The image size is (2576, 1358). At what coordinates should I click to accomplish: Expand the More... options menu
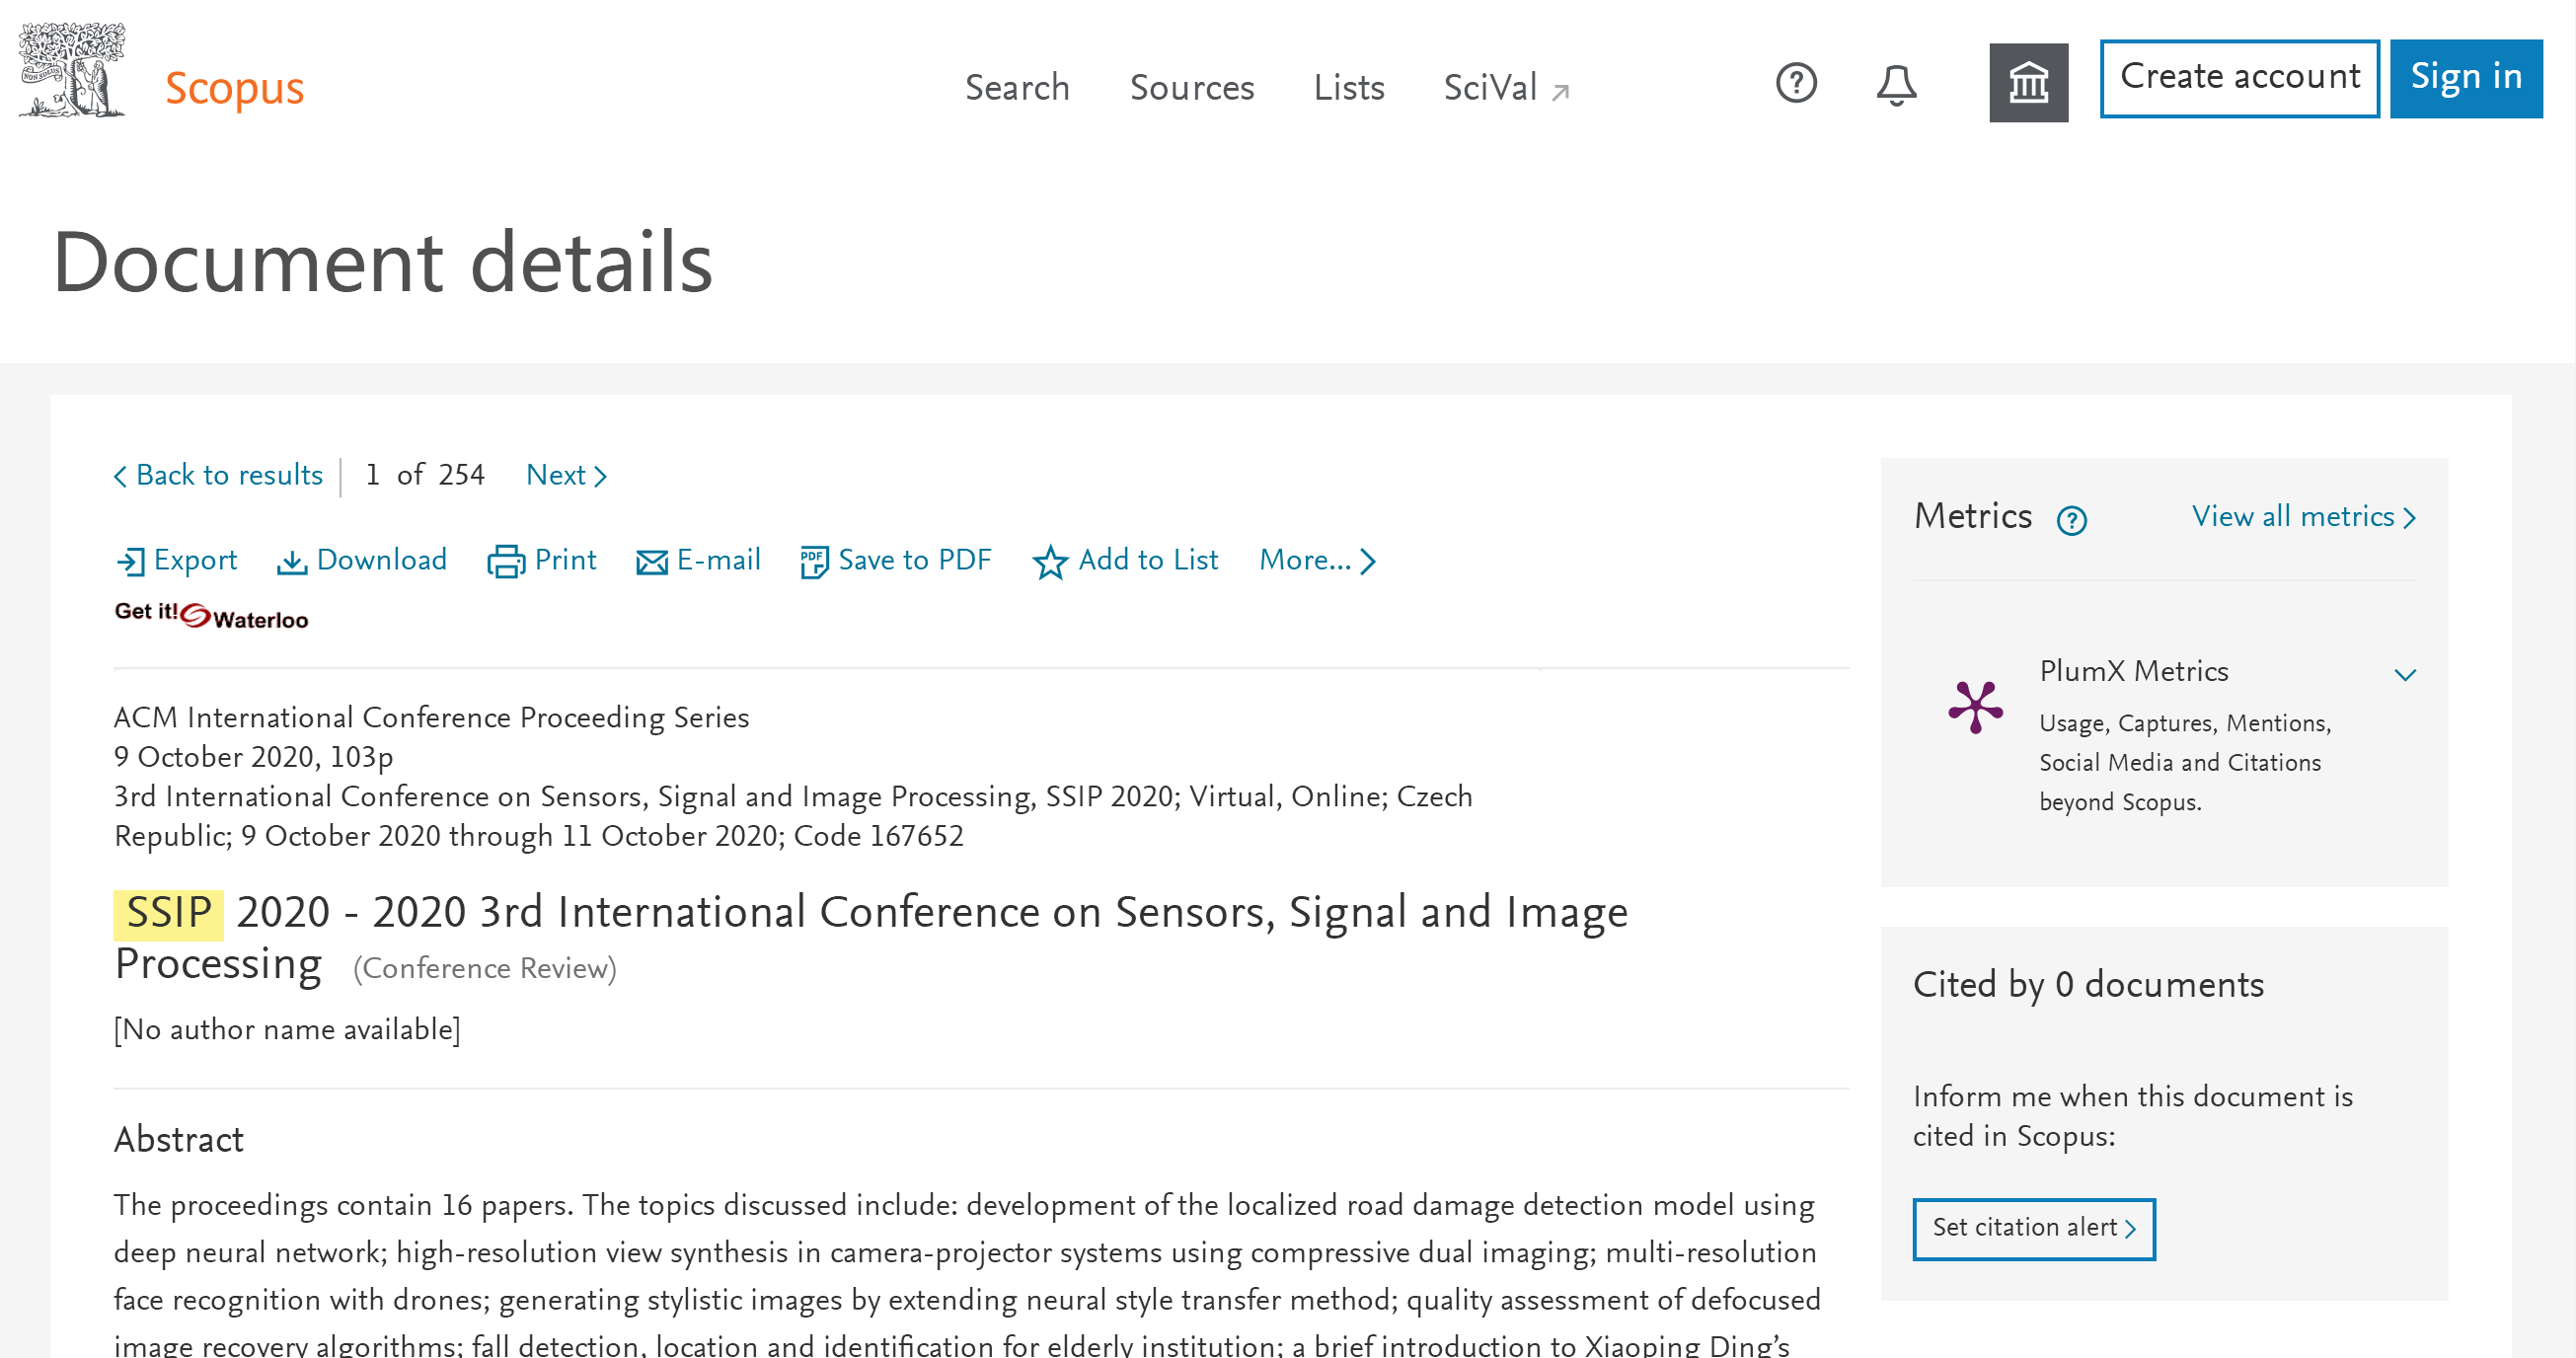(1317, 560)
